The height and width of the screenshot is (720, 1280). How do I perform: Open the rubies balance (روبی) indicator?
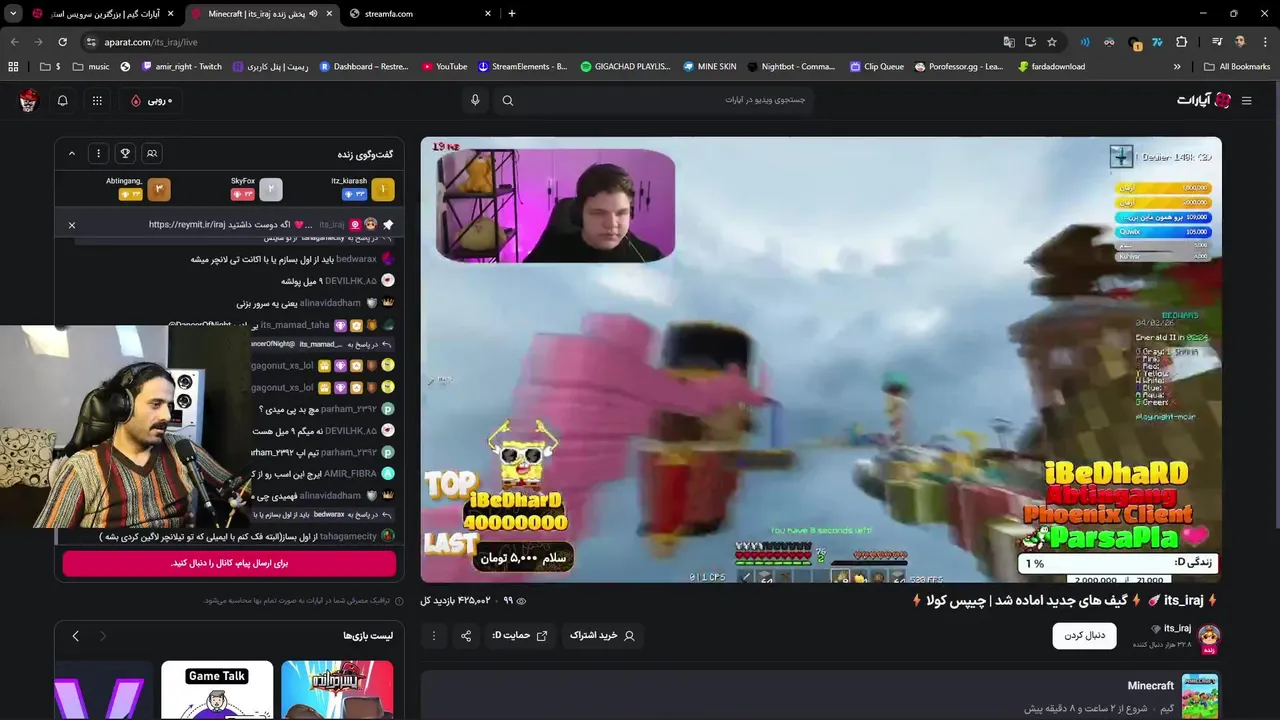tap(152, 100)
